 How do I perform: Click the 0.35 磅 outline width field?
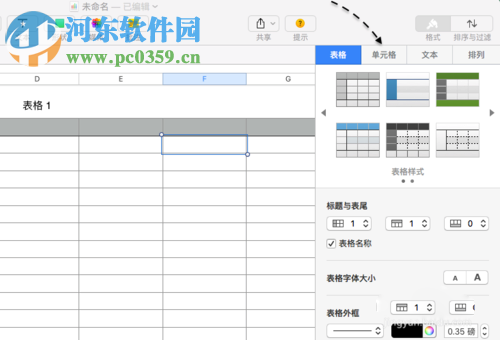click(461, 331)
